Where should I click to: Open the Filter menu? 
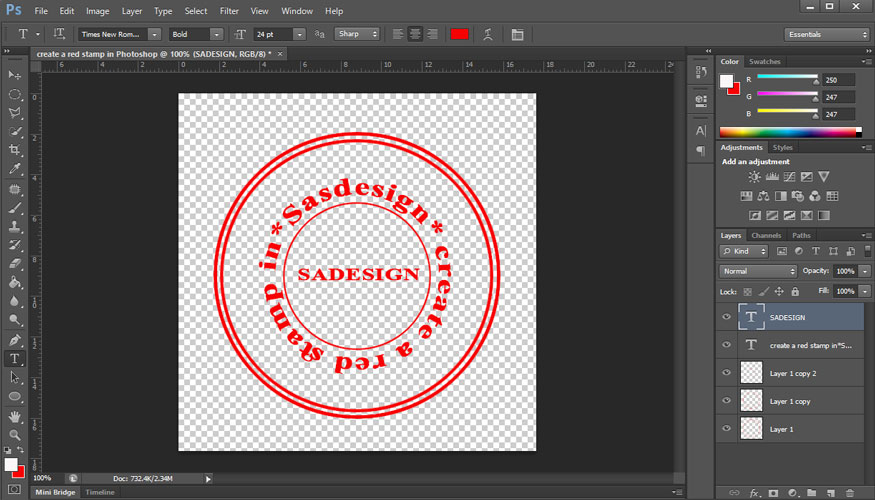(x=229, y=11)
